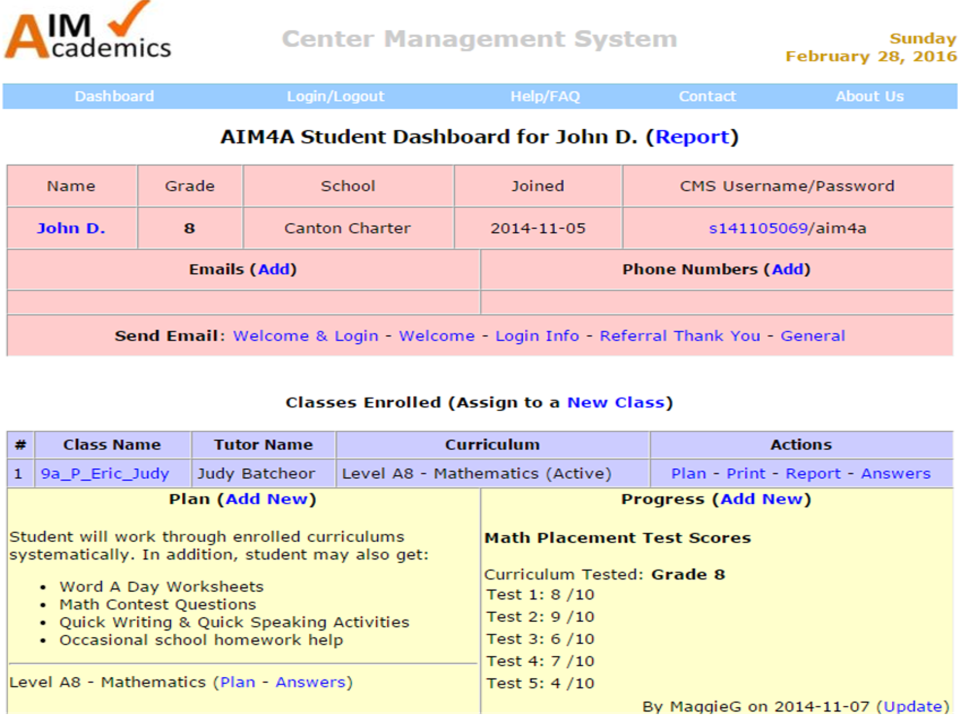Viewport: 960px width, 720px height.
Task: Add a new phone number
Action: point(789,269)
